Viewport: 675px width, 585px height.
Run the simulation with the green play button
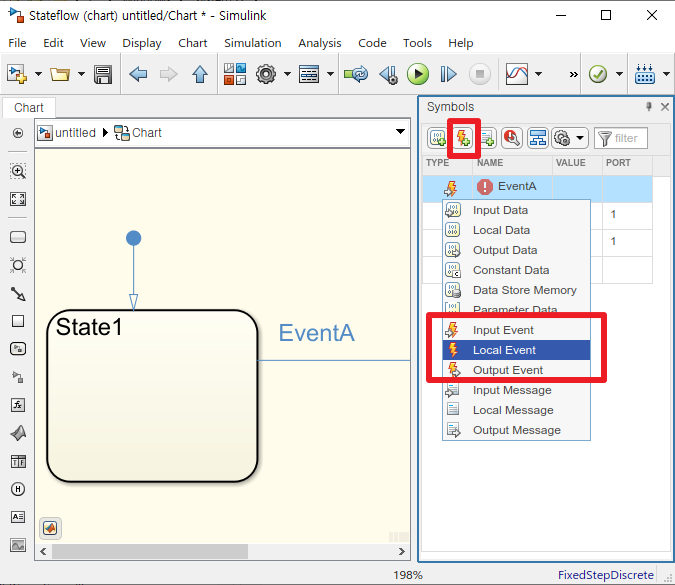click(418, 74)
